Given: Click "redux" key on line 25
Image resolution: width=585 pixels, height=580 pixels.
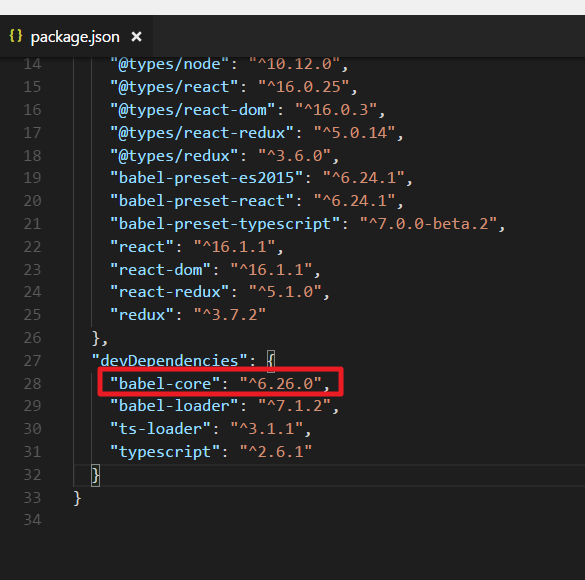Looking at the screenshot, I should [x=142, y=315].
